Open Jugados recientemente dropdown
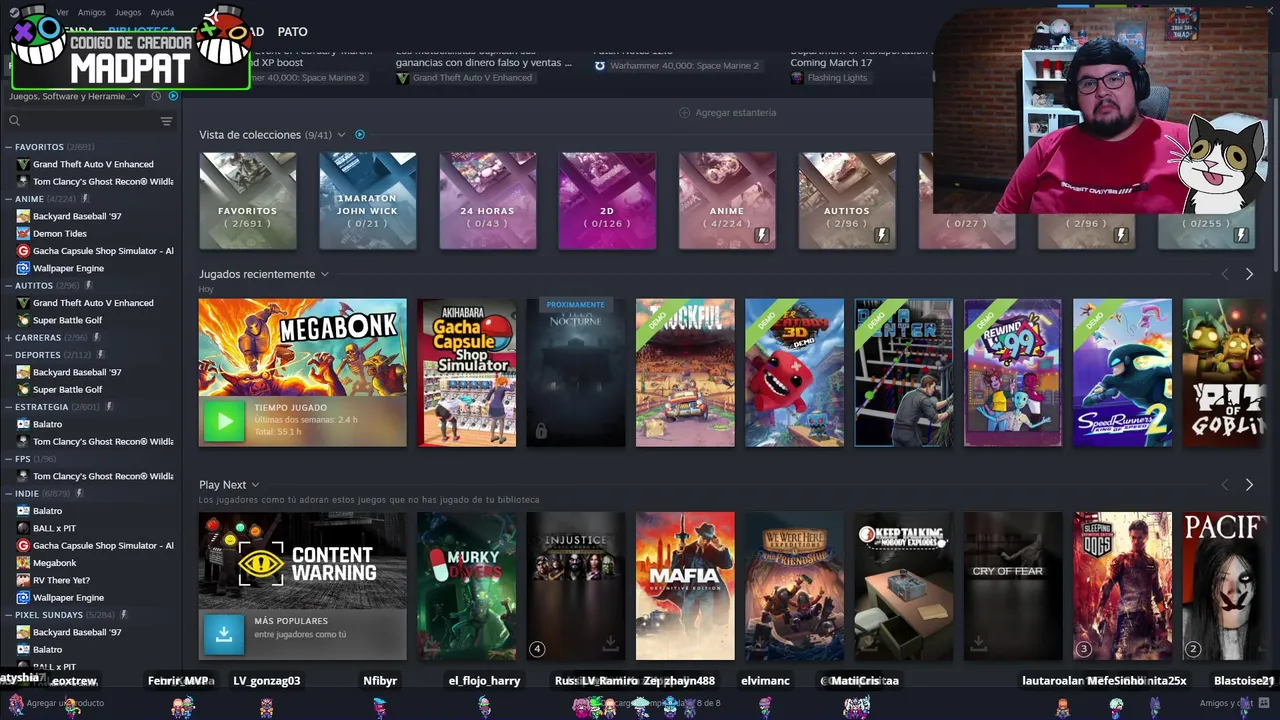This screenshot has height=720, width=1280. point(324,274)
